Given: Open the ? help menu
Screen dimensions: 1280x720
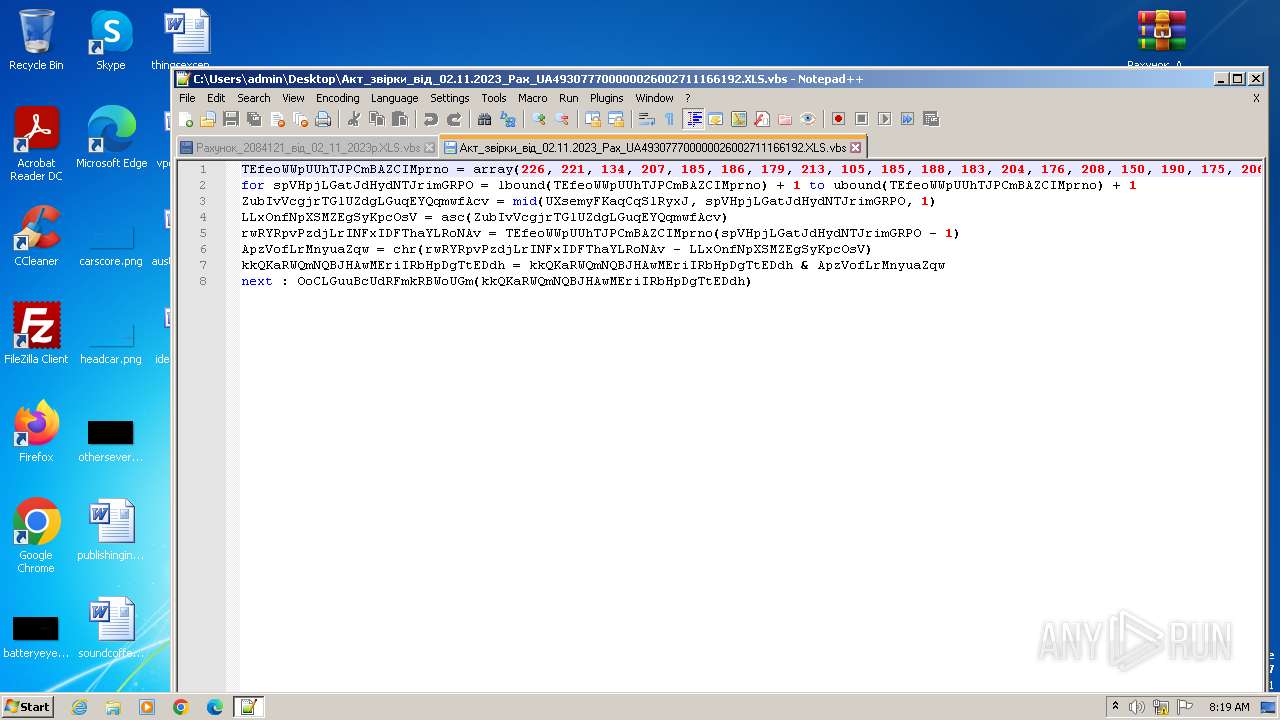Looking at the screenshot, I should tap(688, 98).
